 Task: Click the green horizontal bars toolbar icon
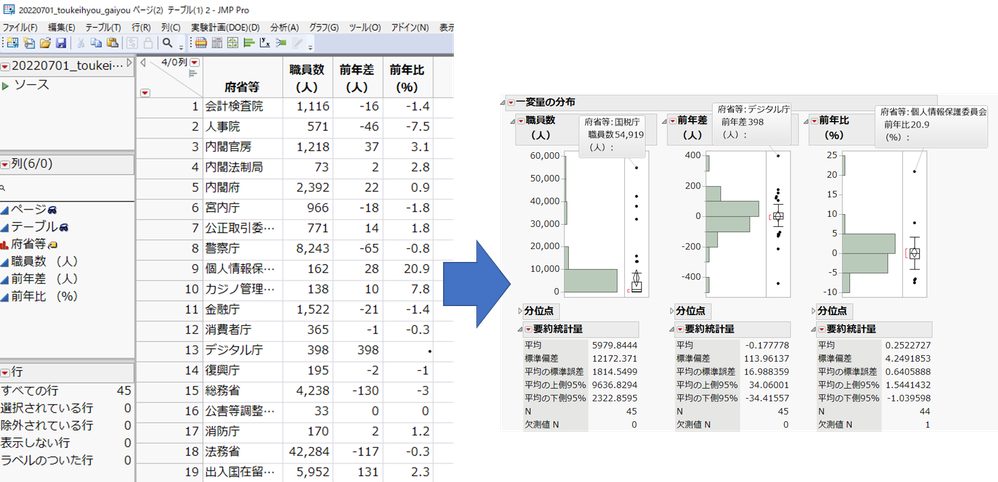tap(249, 43)
